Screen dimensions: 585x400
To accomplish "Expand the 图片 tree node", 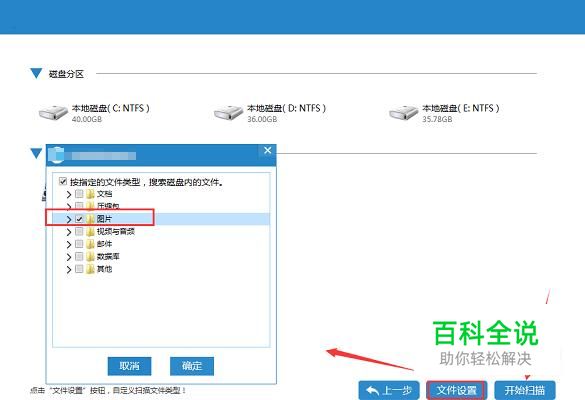I will (69, 219).
